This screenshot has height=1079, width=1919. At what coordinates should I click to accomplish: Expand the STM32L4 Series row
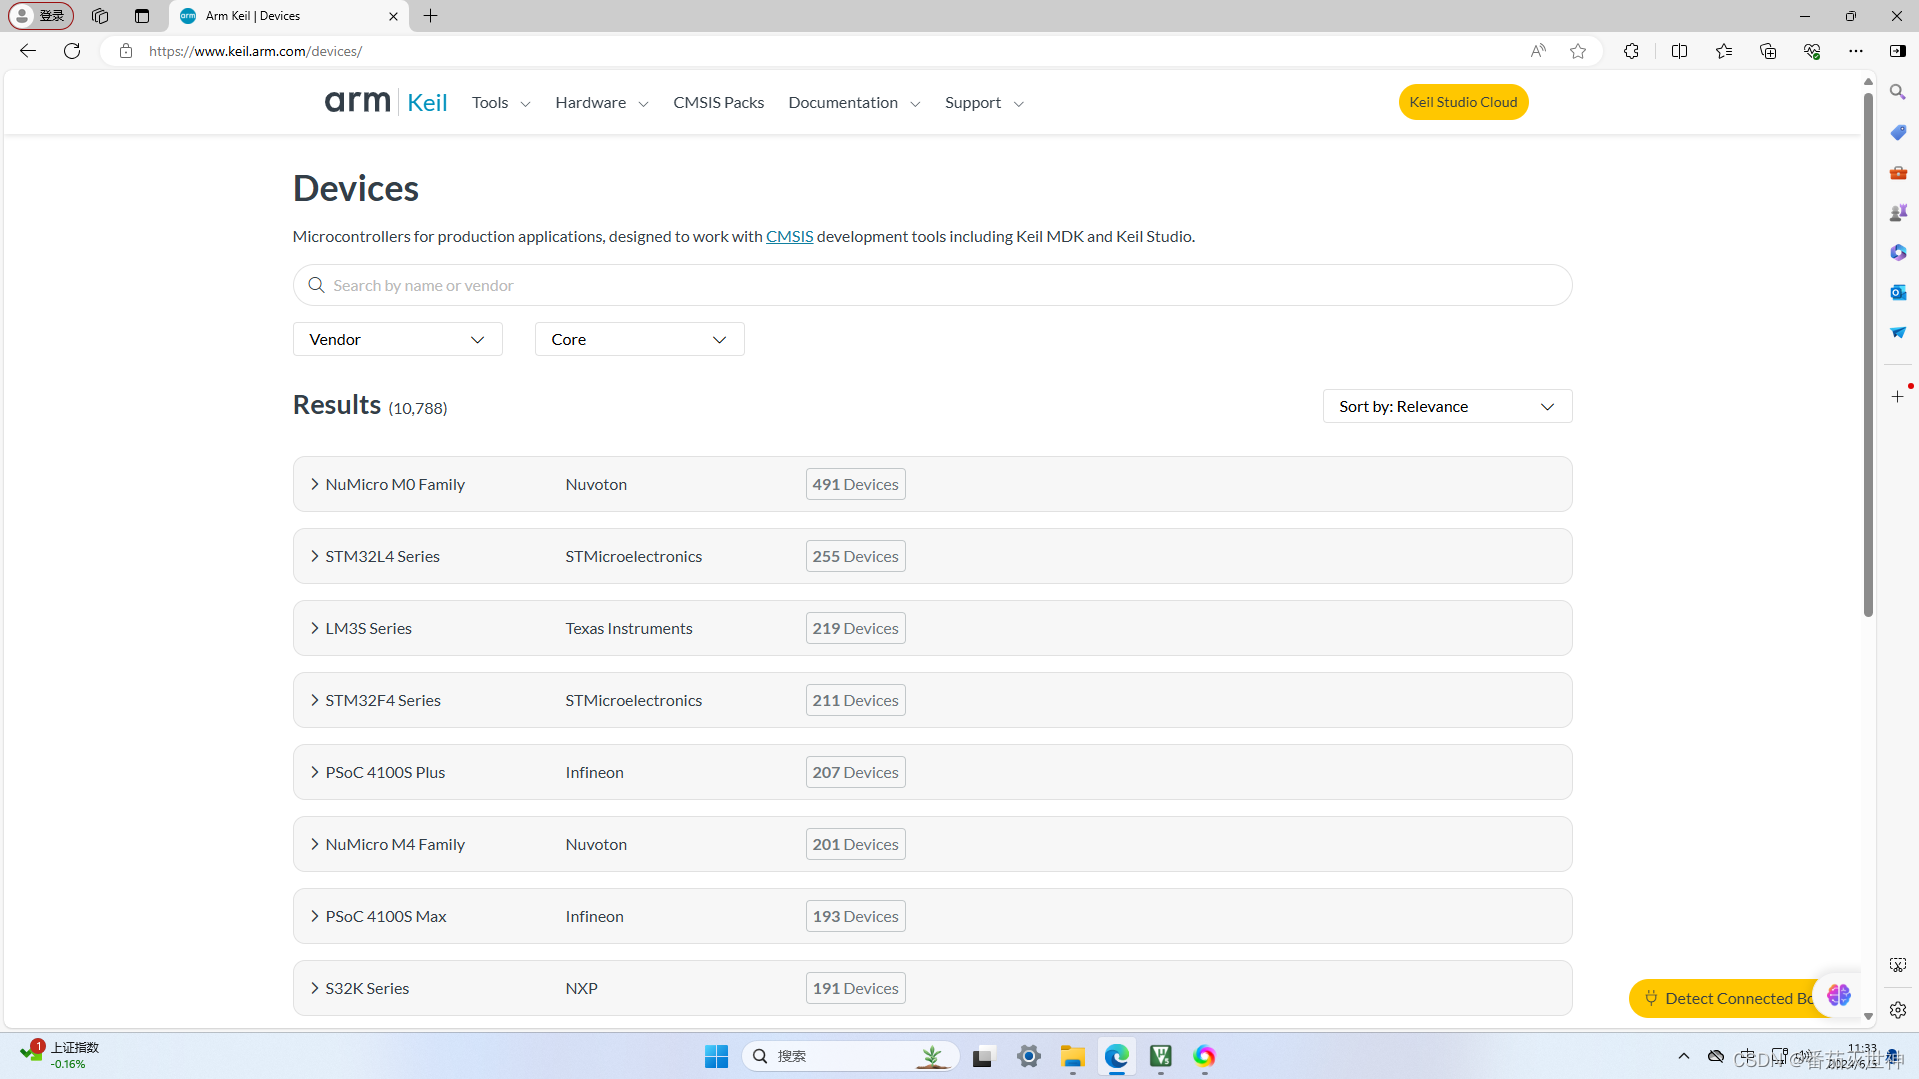tap(932, 556)
